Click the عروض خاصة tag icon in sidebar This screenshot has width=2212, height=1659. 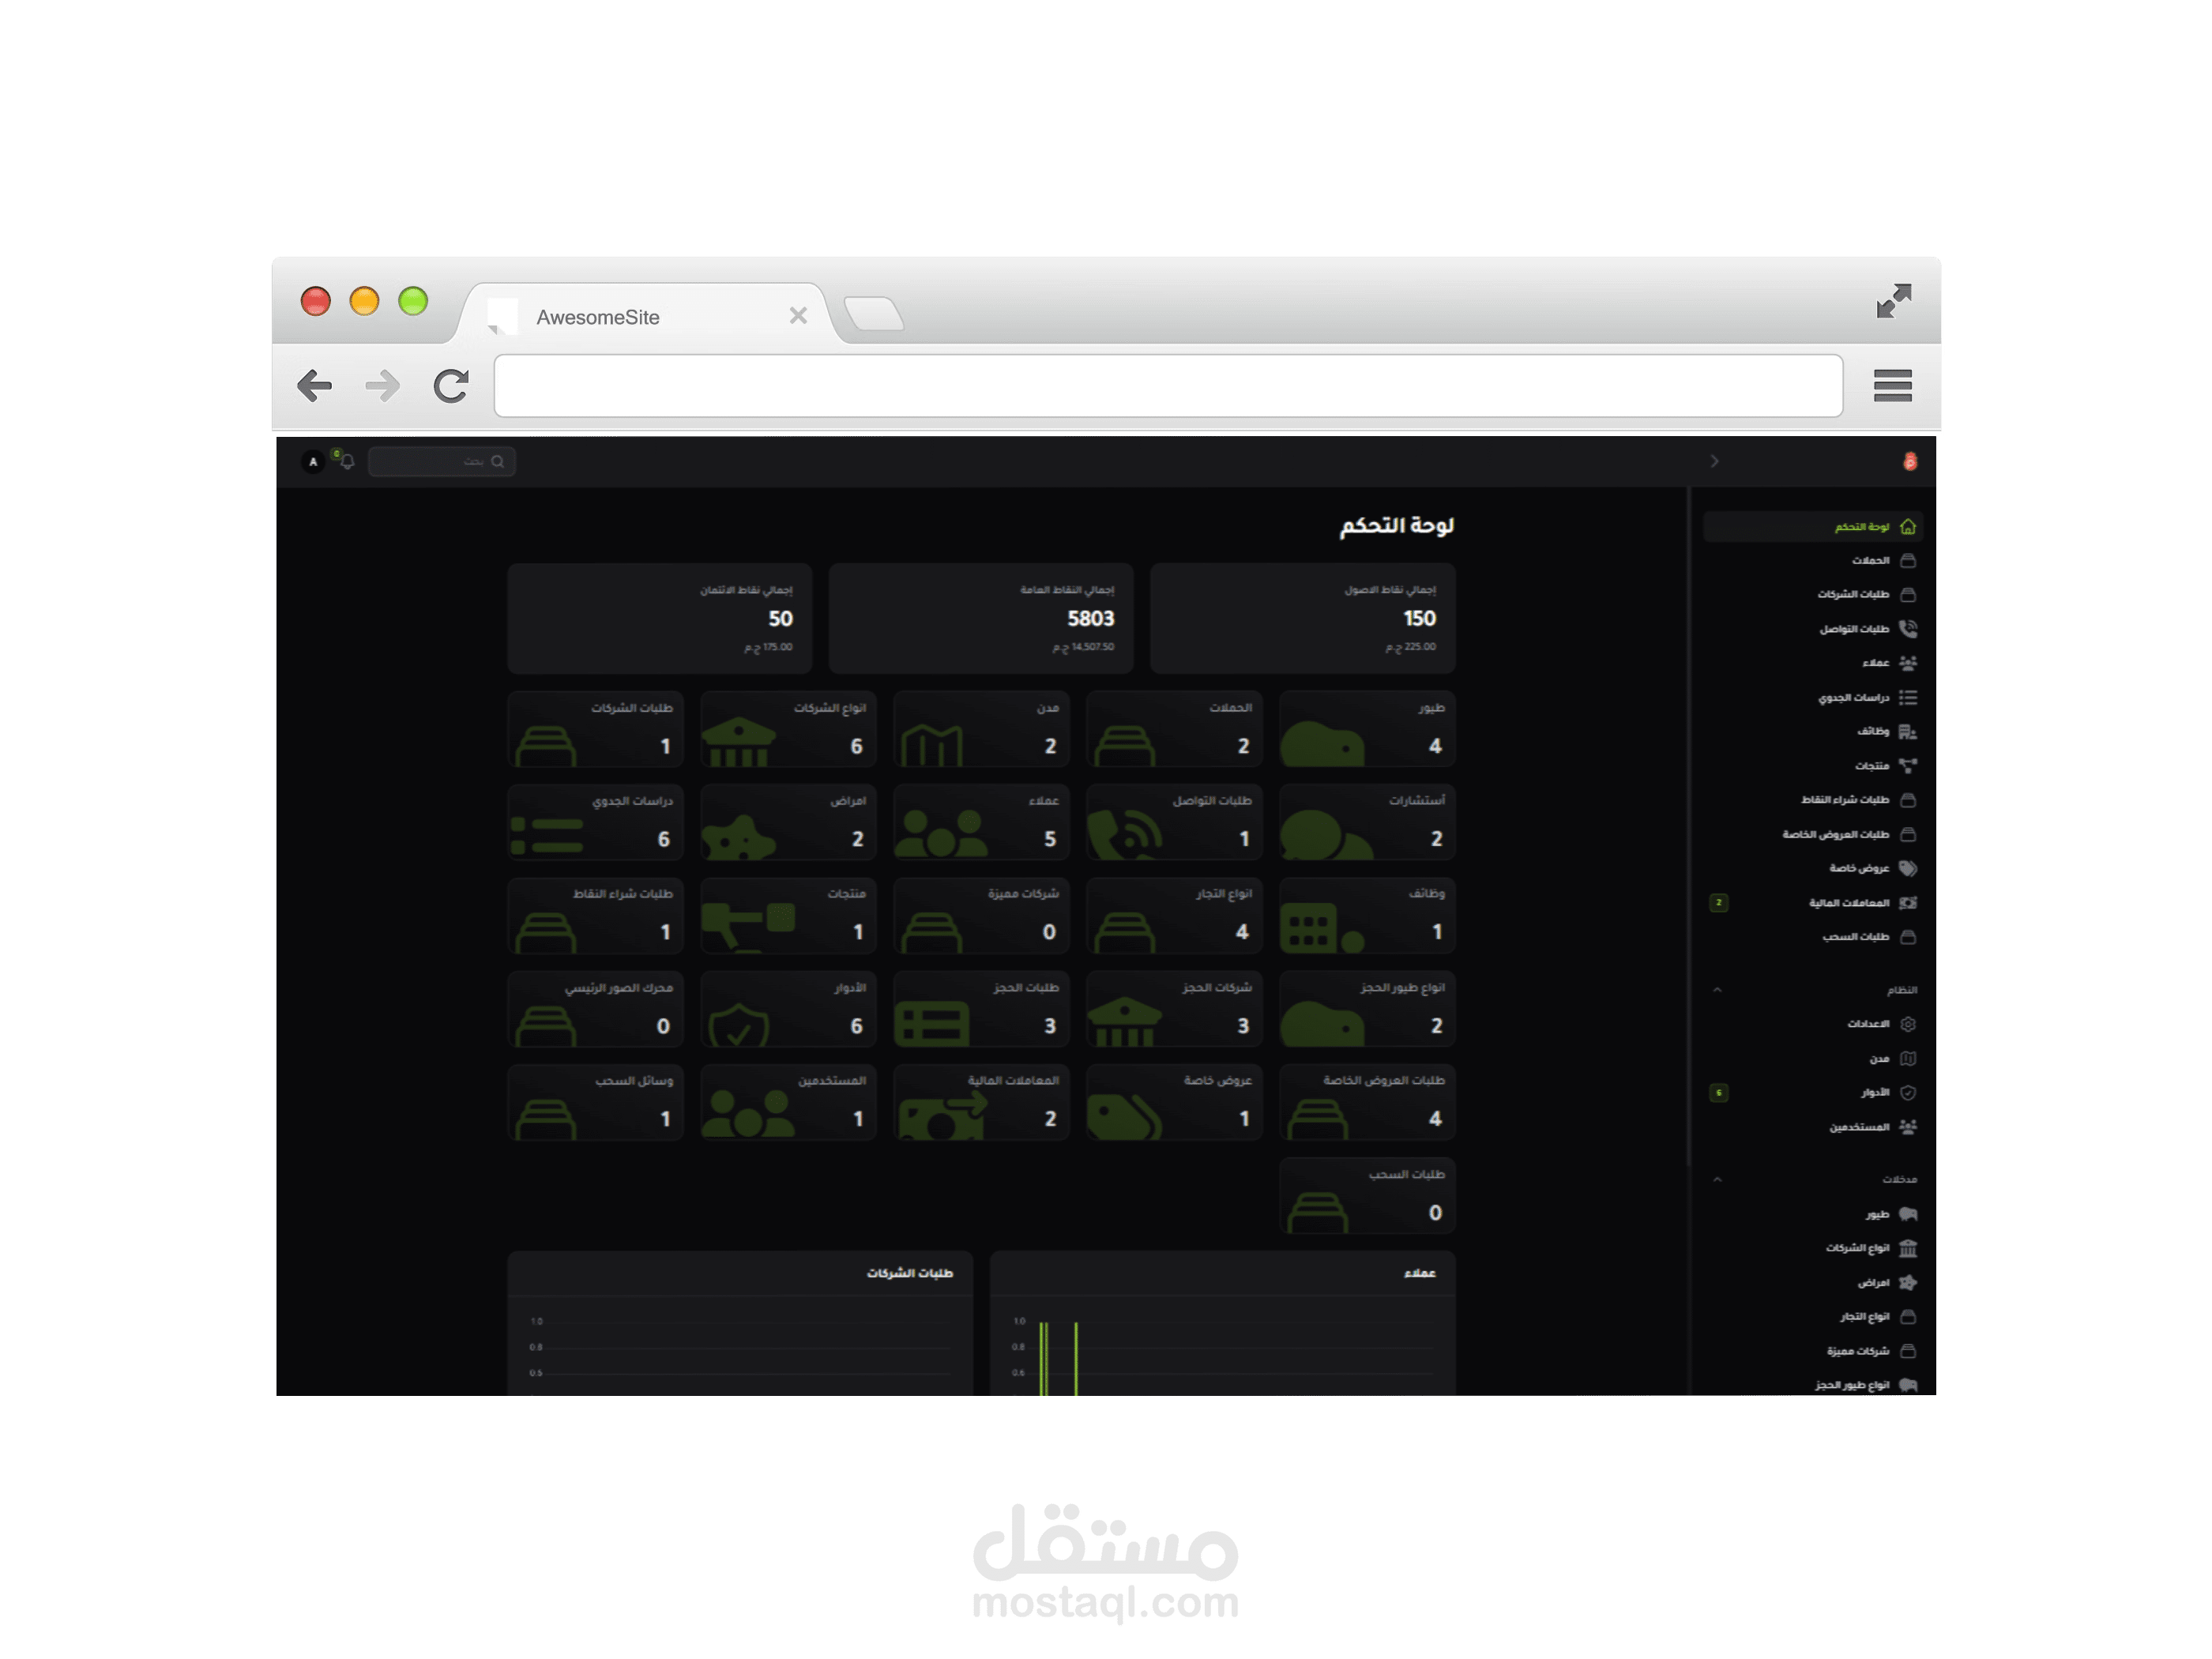tap(1907, 868)
